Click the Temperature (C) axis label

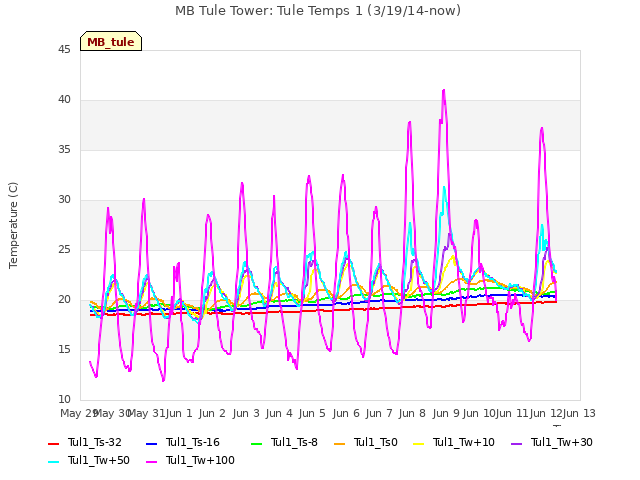[13, 225]
